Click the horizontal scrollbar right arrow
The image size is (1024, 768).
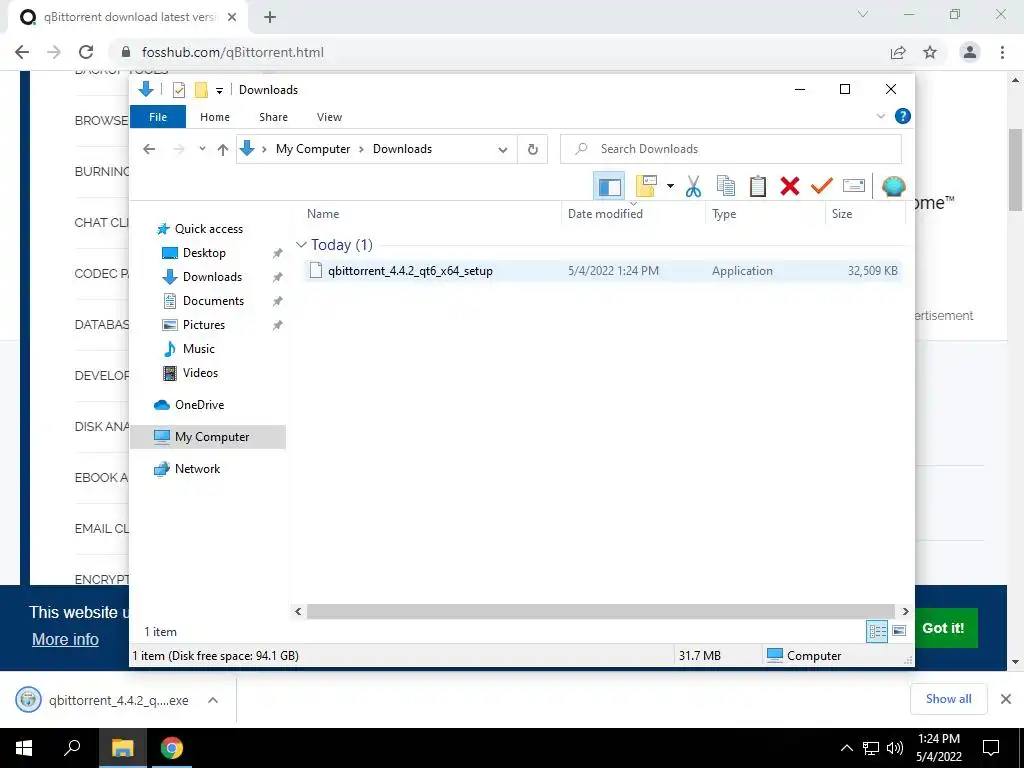pyautogui.click(x=905, y=611)
